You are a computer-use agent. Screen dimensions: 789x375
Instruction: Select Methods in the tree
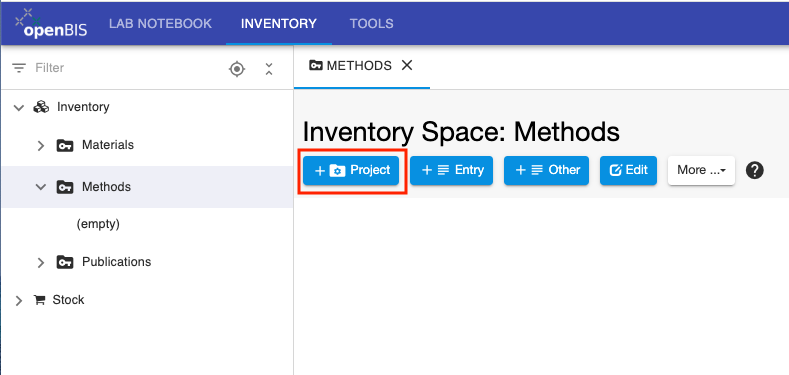tap(106, 187)
